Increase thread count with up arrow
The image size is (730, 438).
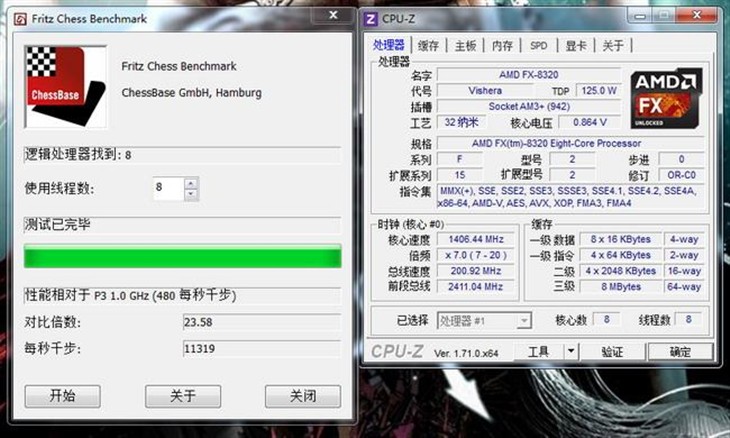pos(190,183)
